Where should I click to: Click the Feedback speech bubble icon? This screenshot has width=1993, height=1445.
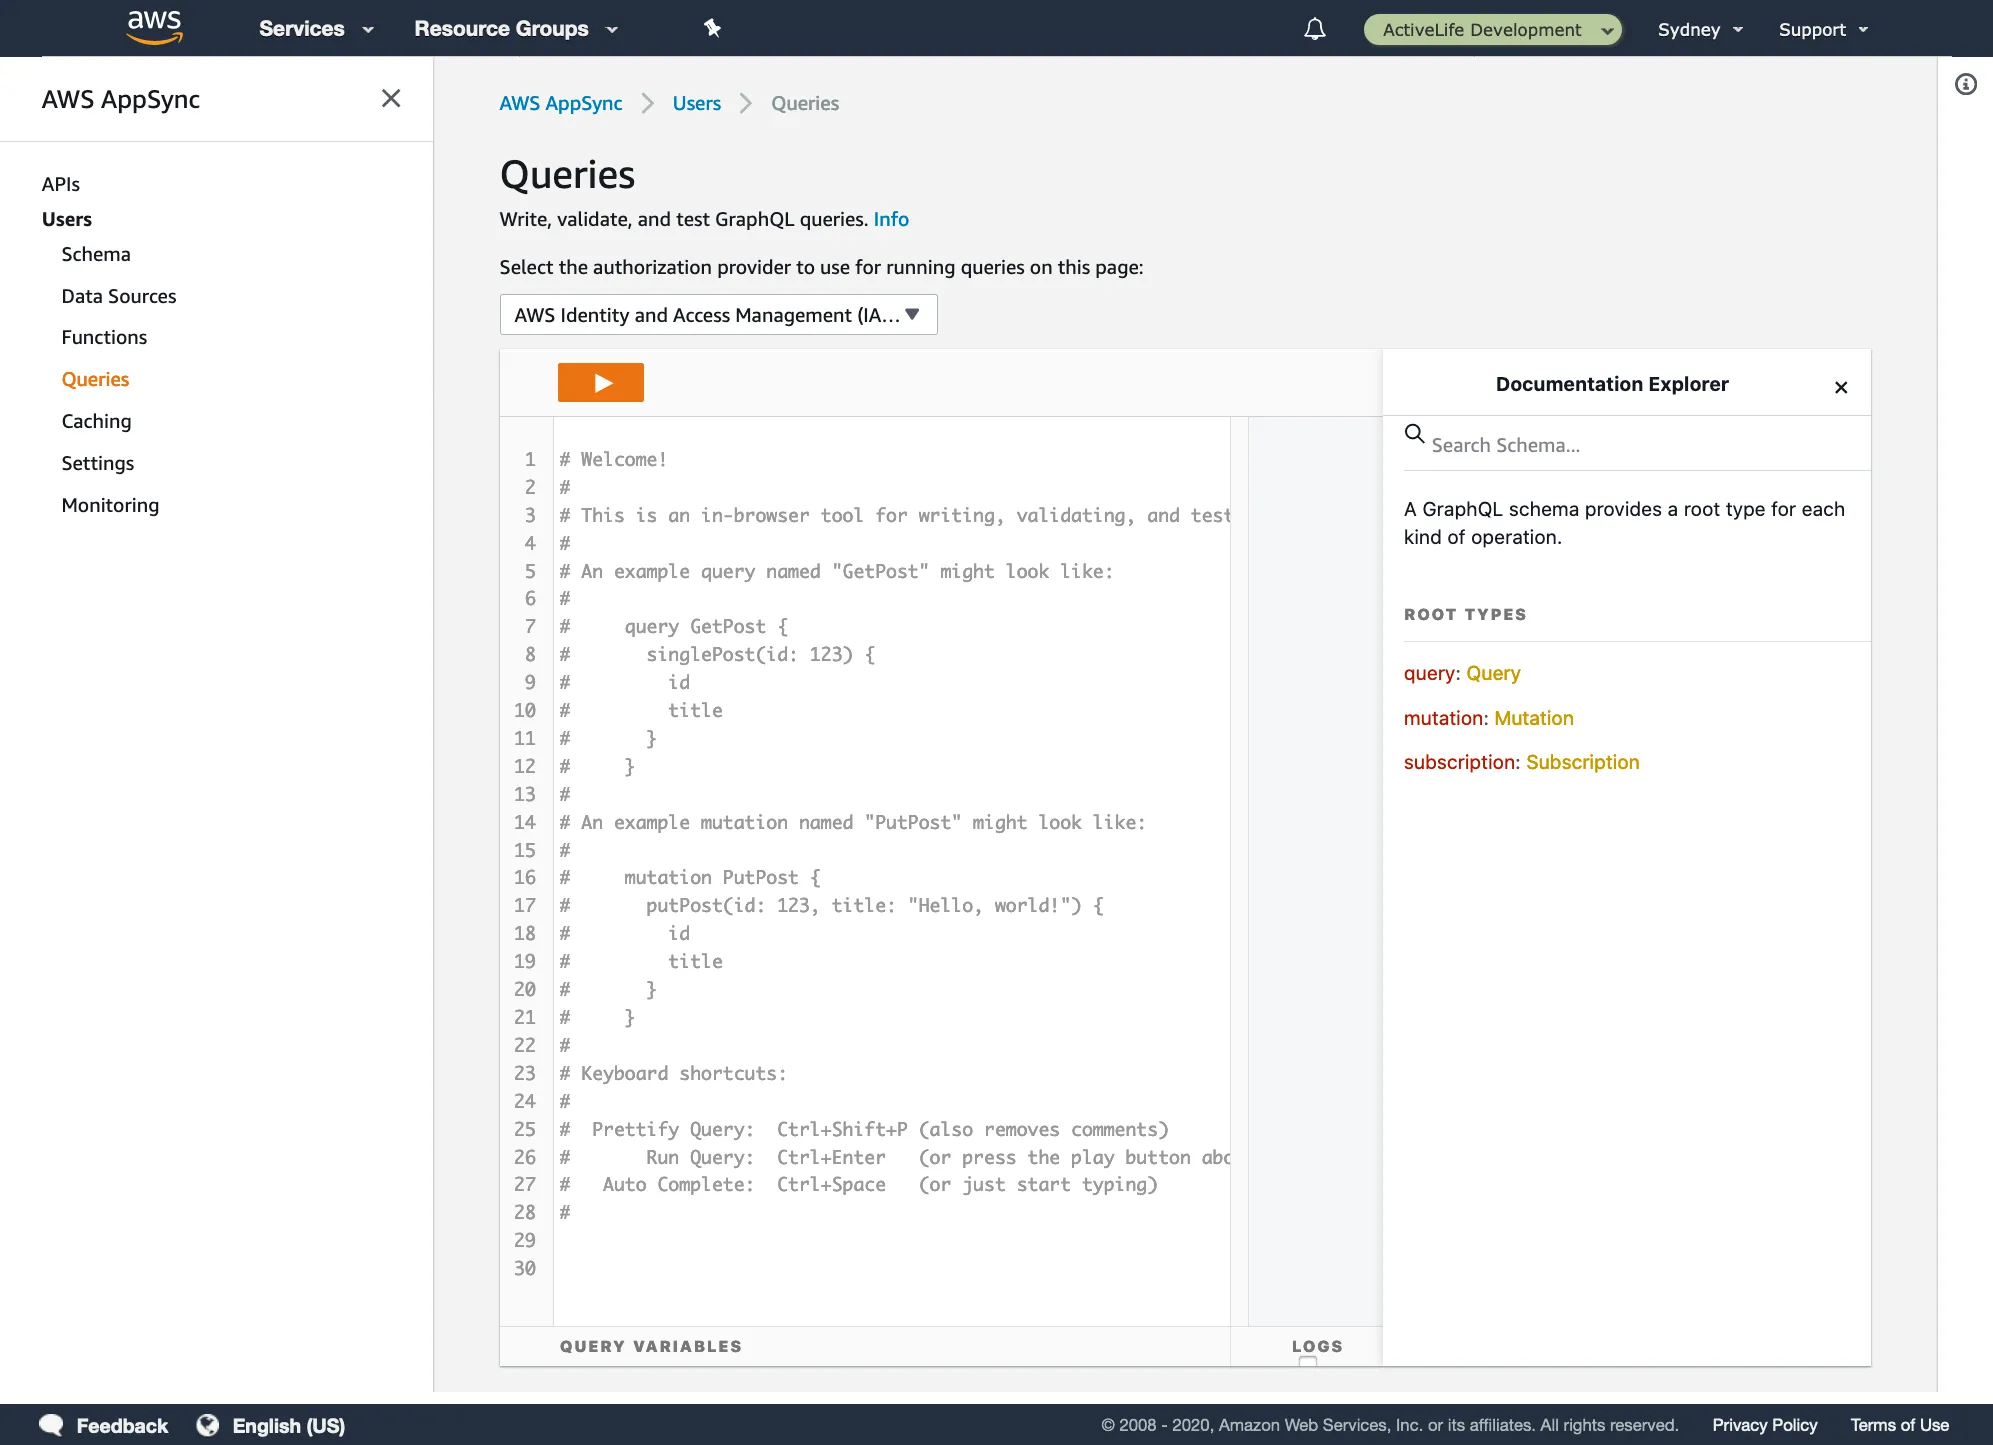pos(51,1425)
